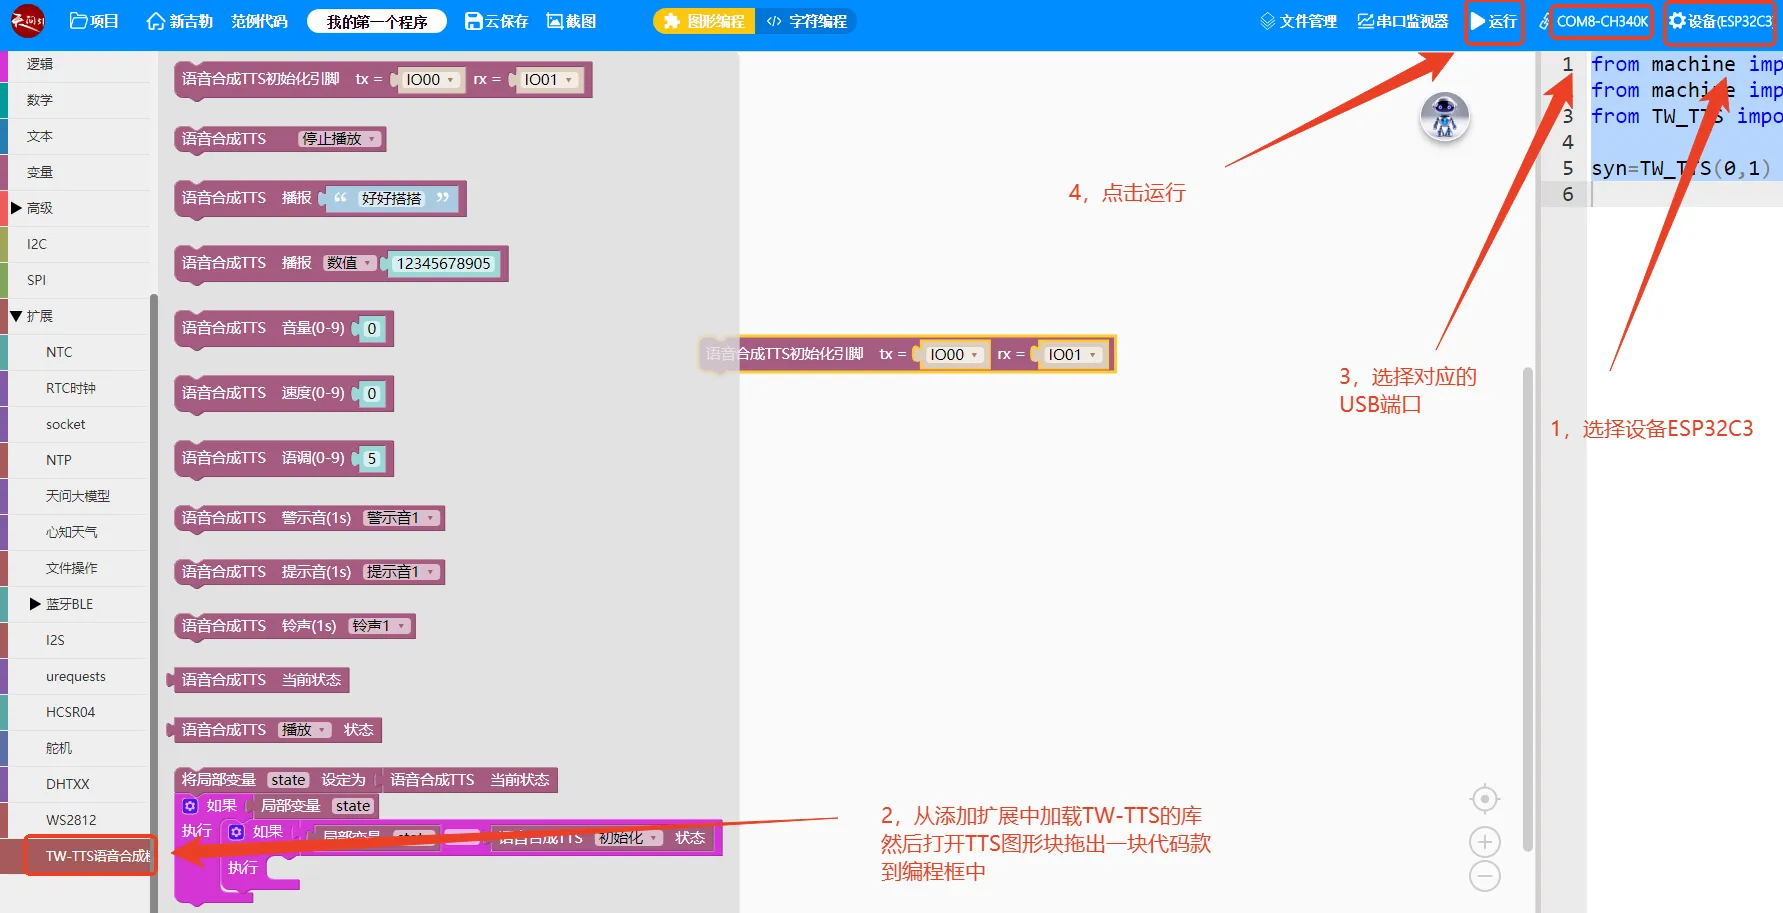Open the tx pin IO00 dropdown in workspace block
The height and width of the screenshot is (913, 1783).
pos(953,355)
